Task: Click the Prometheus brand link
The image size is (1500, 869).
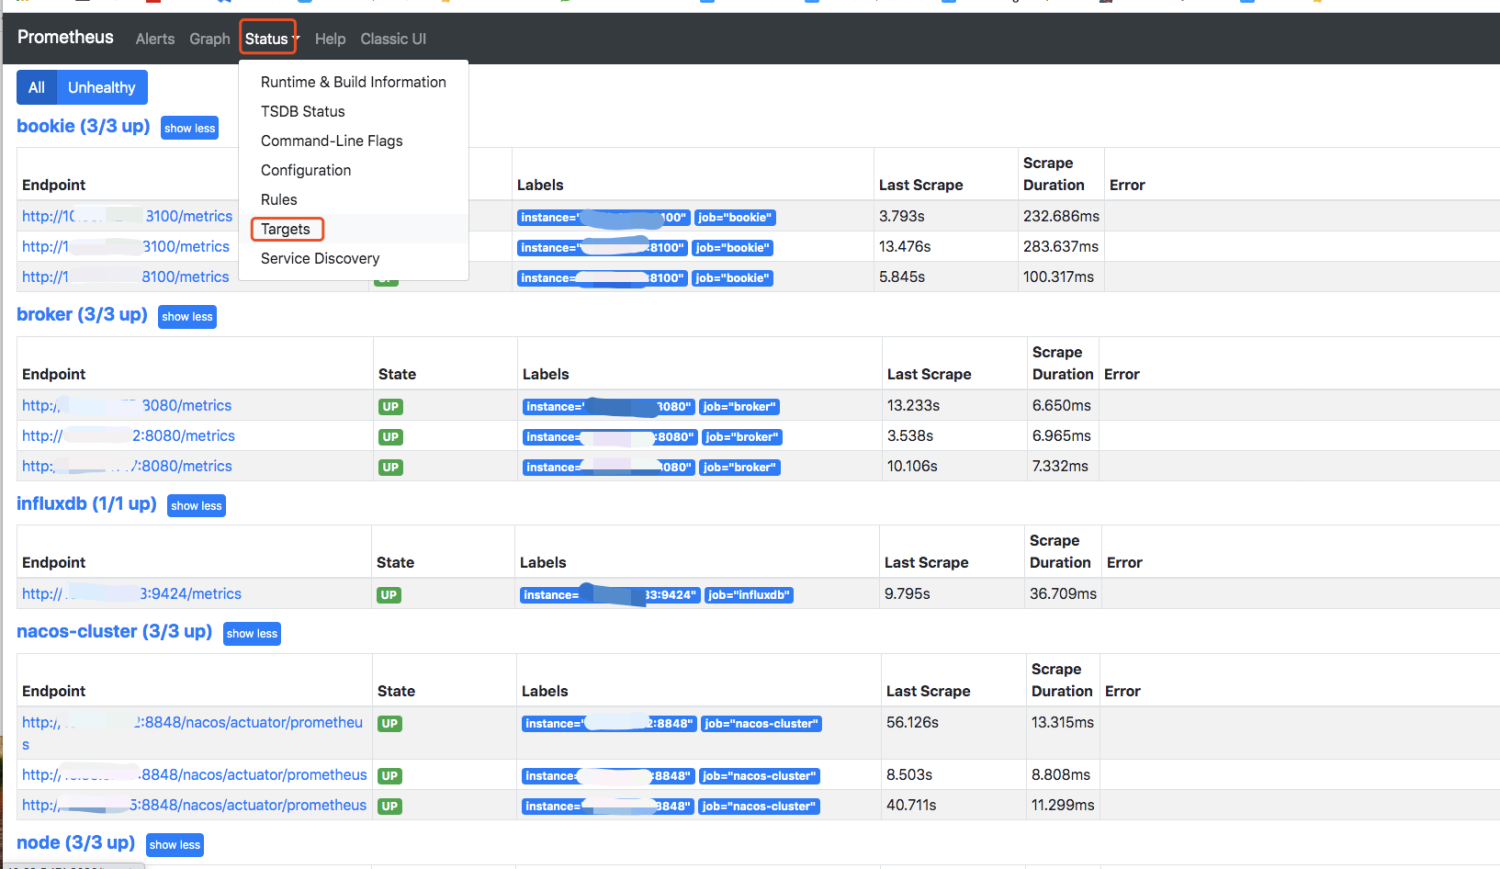Action: pyautogui.click(x=65, y=37)
